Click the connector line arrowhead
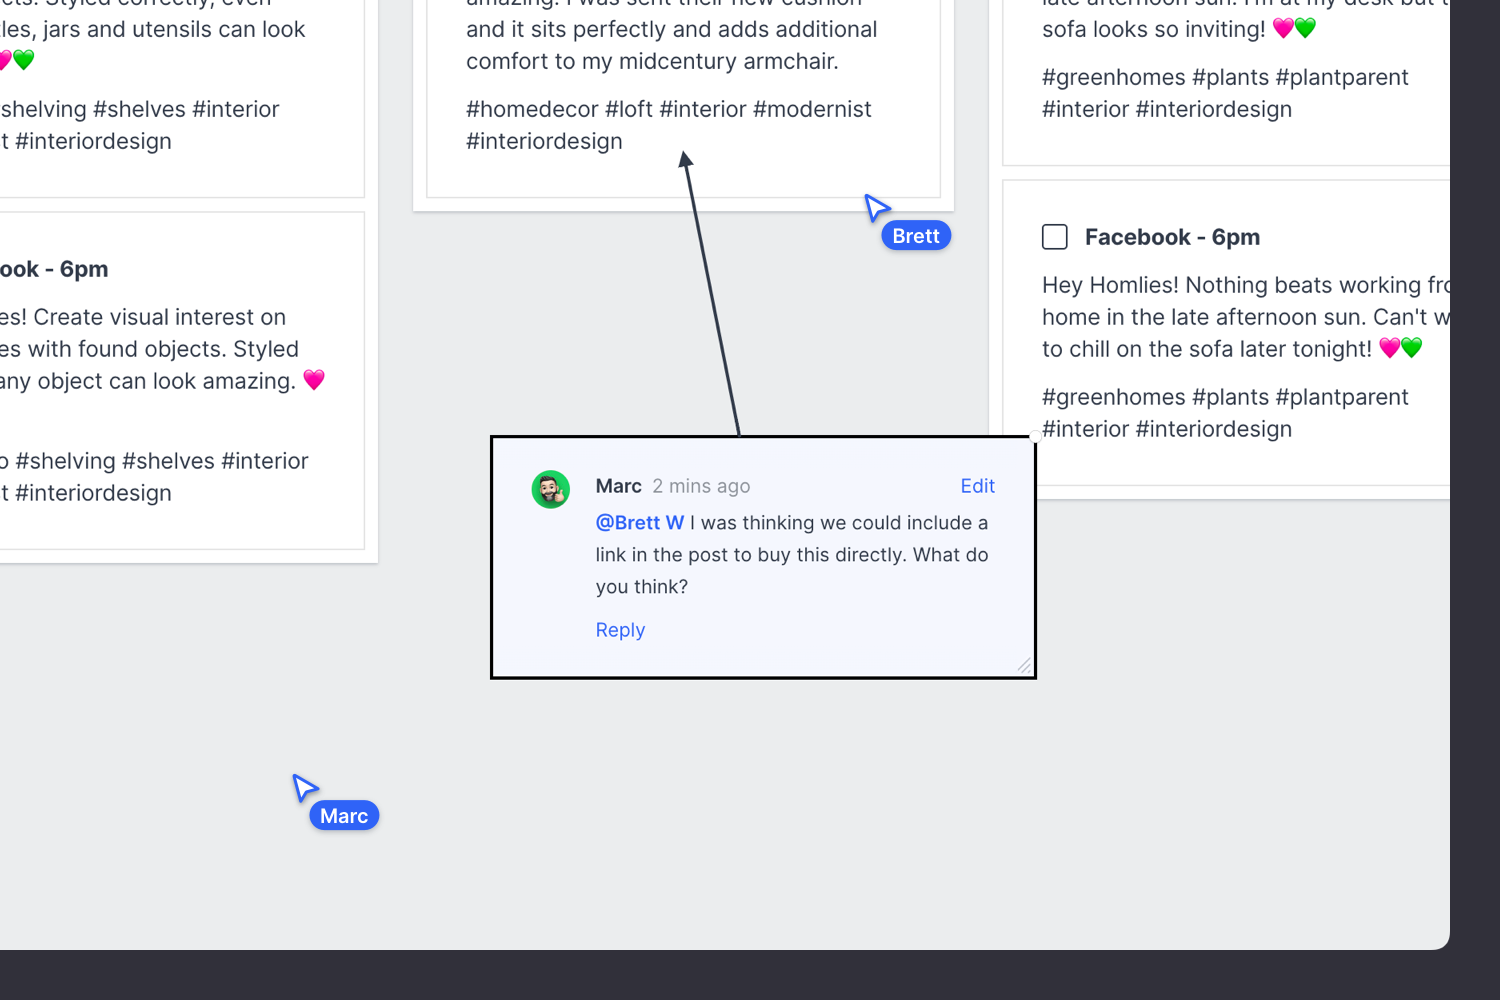 (x=685, y=160)
